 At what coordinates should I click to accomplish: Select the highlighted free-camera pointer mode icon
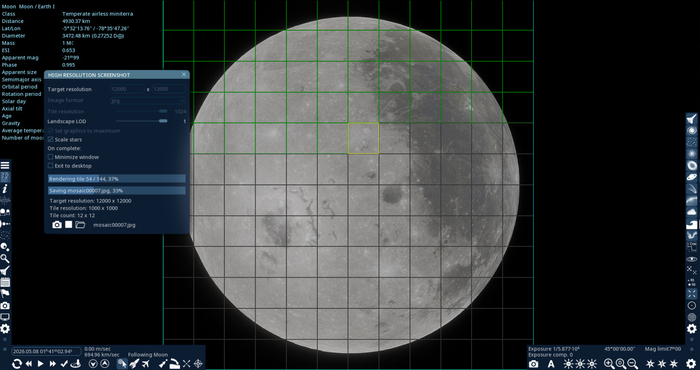click(x=122, y=364)
